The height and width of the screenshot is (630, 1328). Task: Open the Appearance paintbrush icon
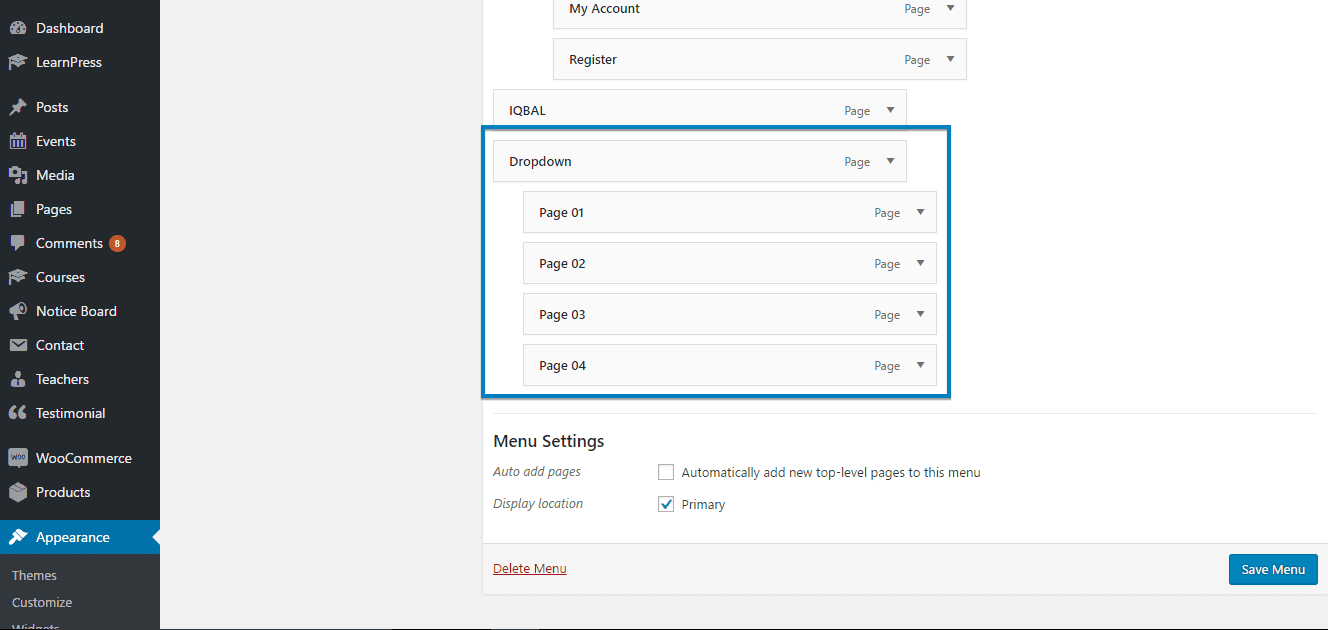(20, 537)
